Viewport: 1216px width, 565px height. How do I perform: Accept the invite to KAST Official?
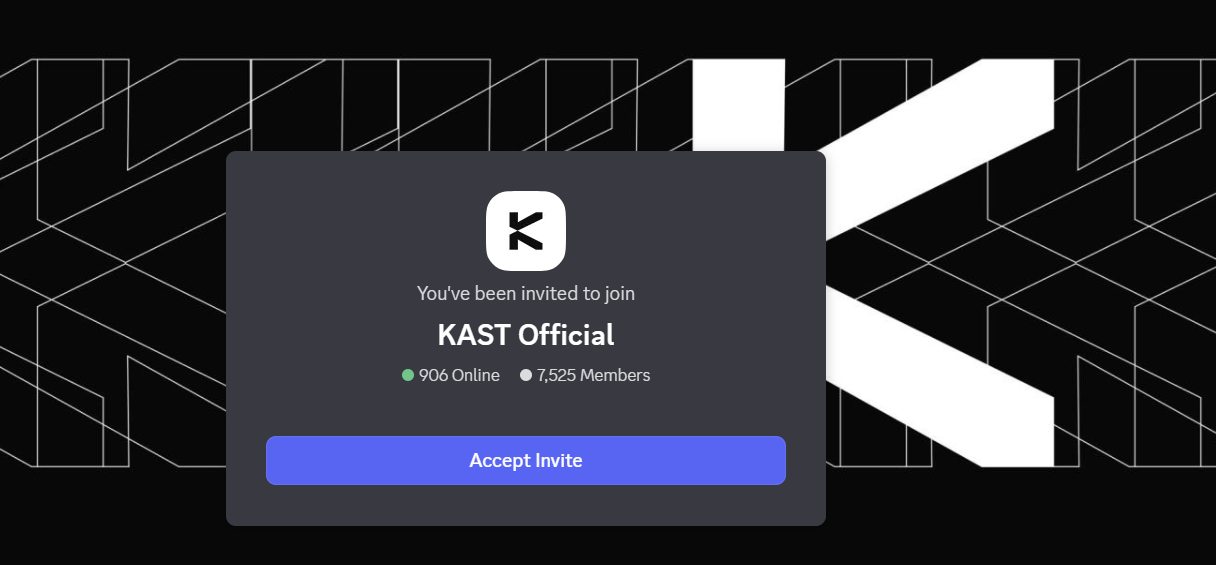(526, 461)
